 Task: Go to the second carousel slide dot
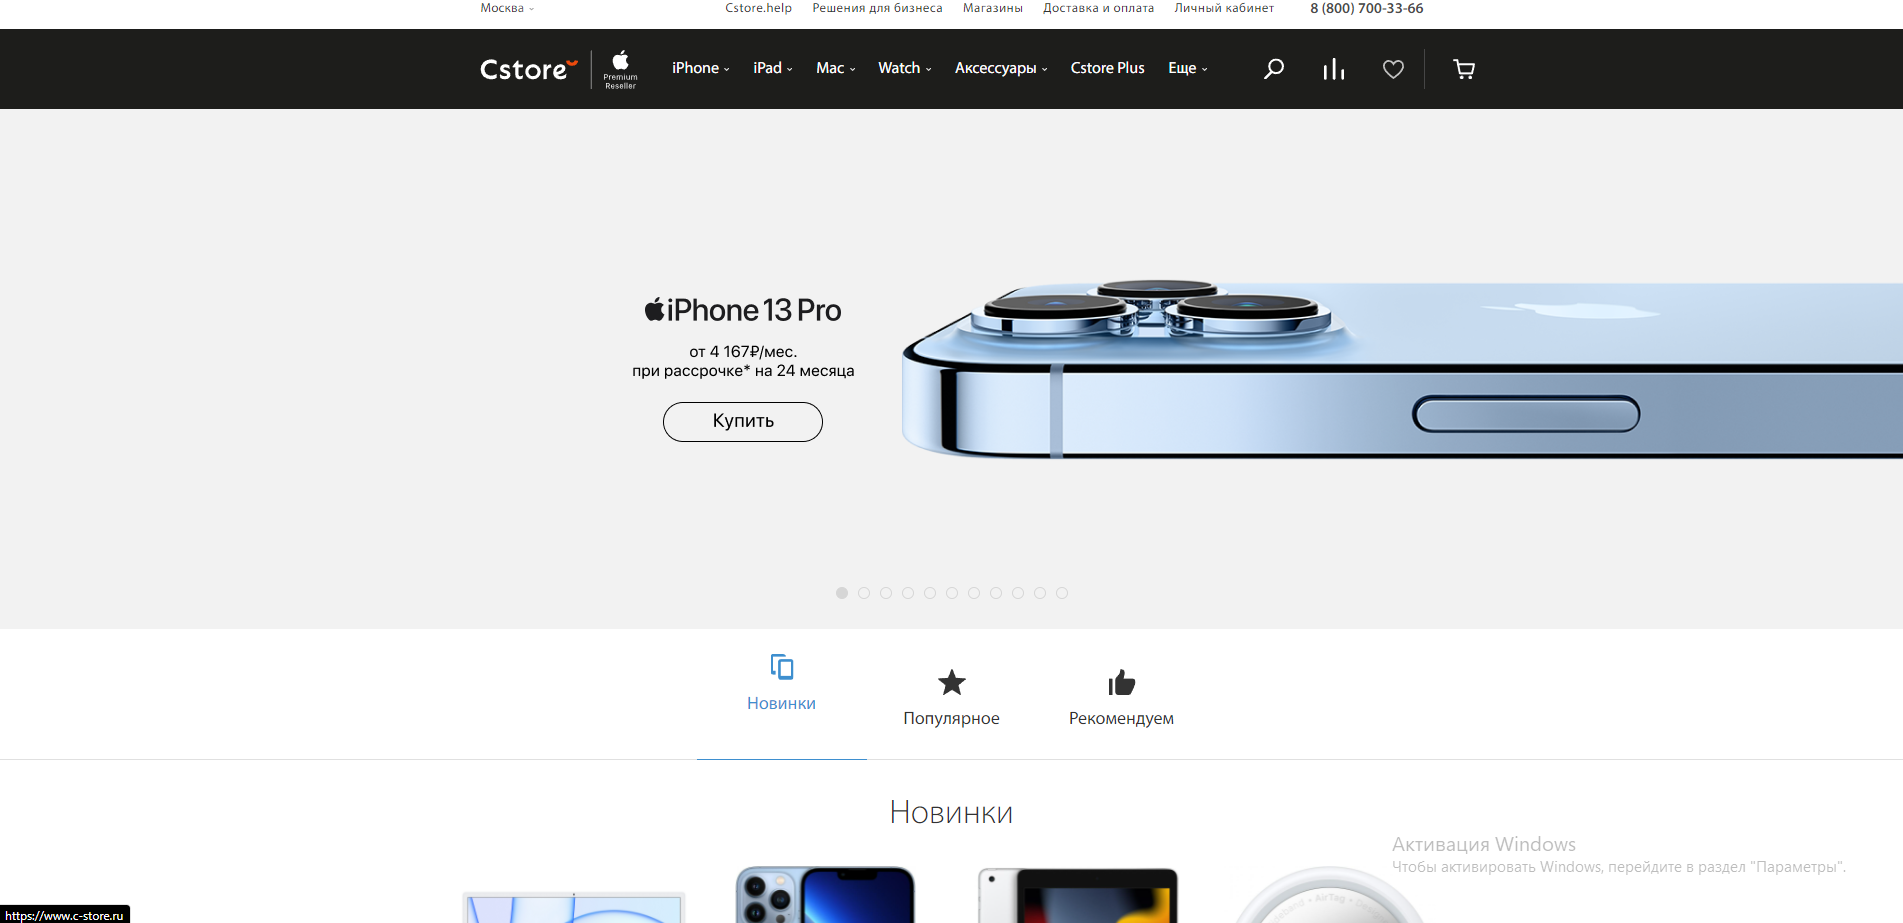(864, 593)
